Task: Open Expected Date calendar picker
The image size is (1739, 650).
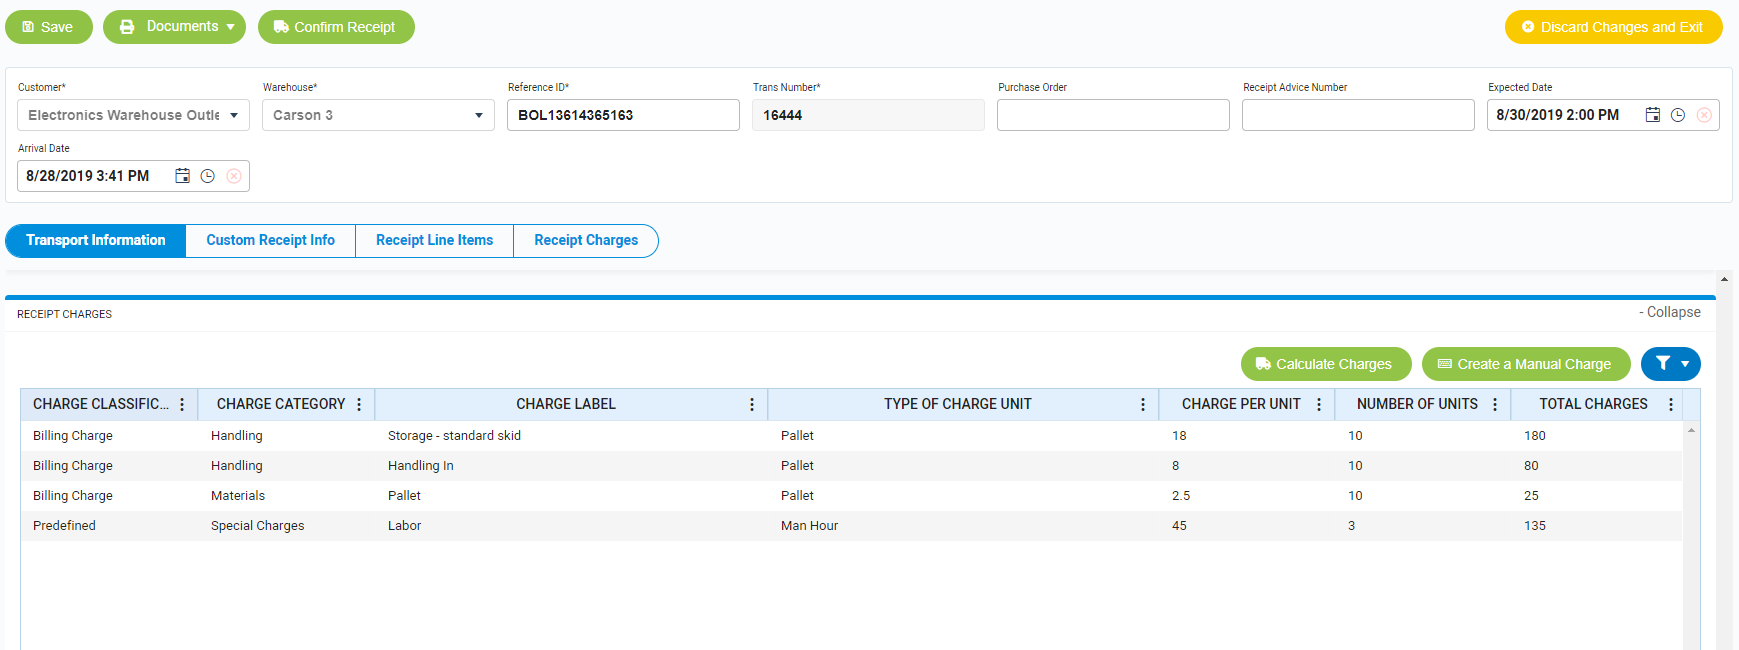Action: click(x=1652, y=115)
